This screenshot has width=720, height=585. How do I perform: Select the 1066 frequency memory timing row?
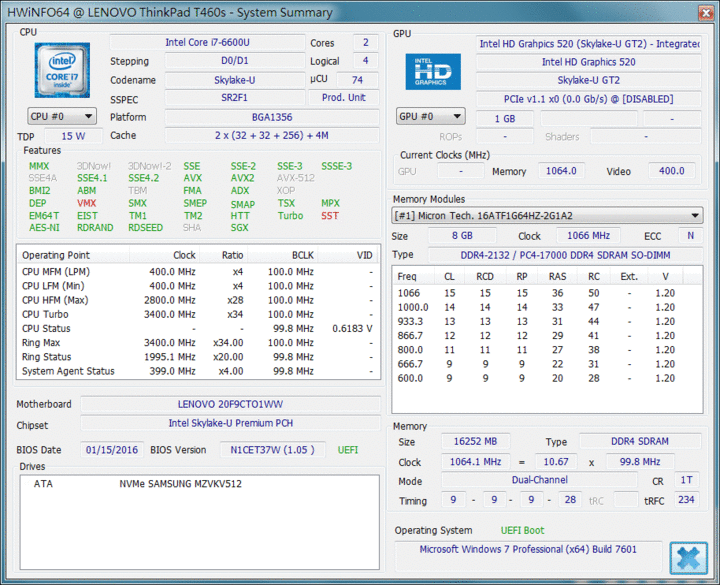coord(545,293)
